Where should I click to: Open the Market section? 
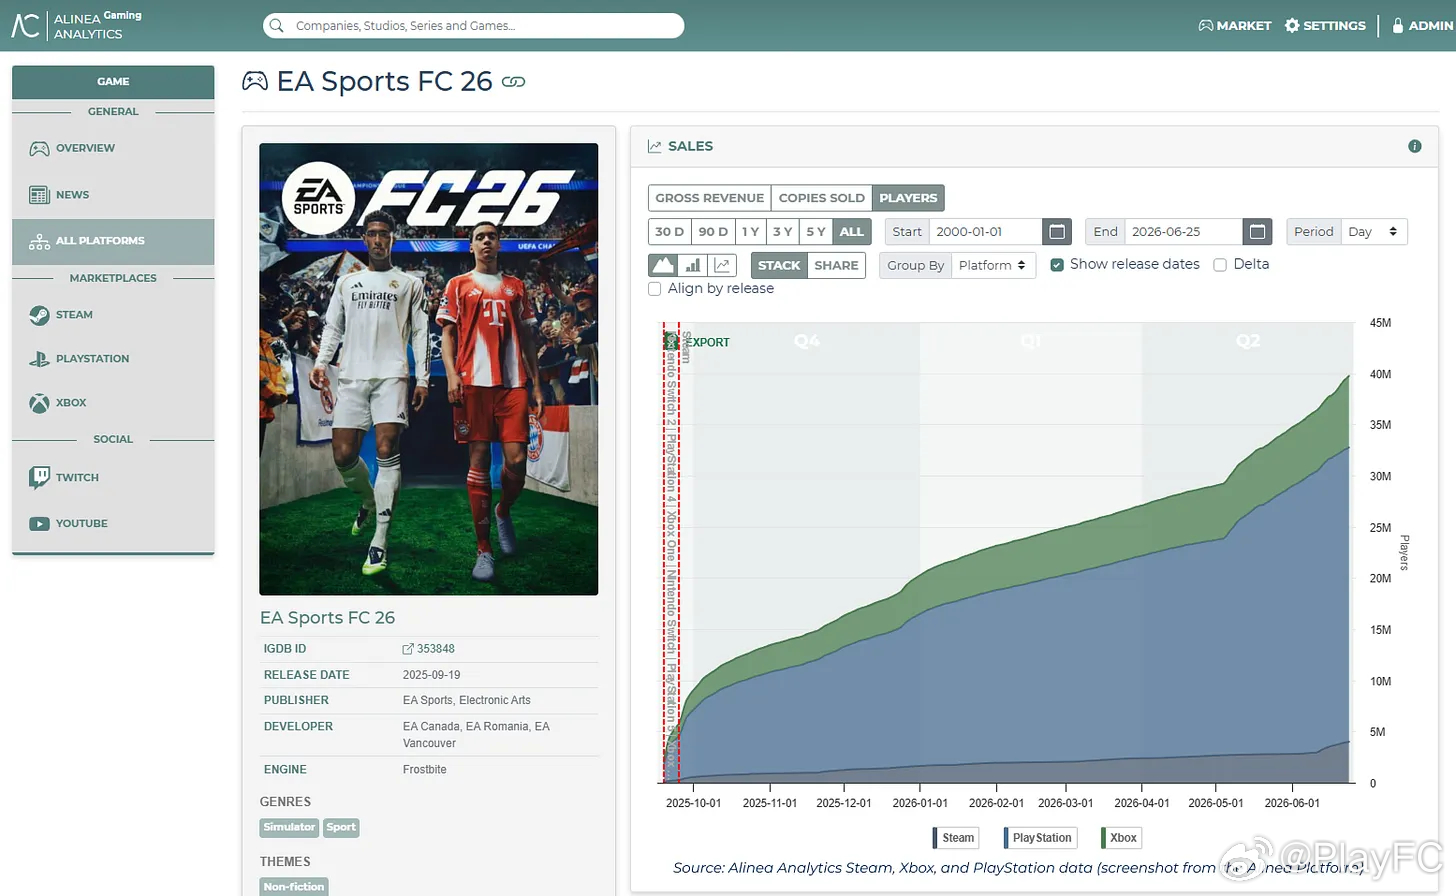coord(1235,25)
